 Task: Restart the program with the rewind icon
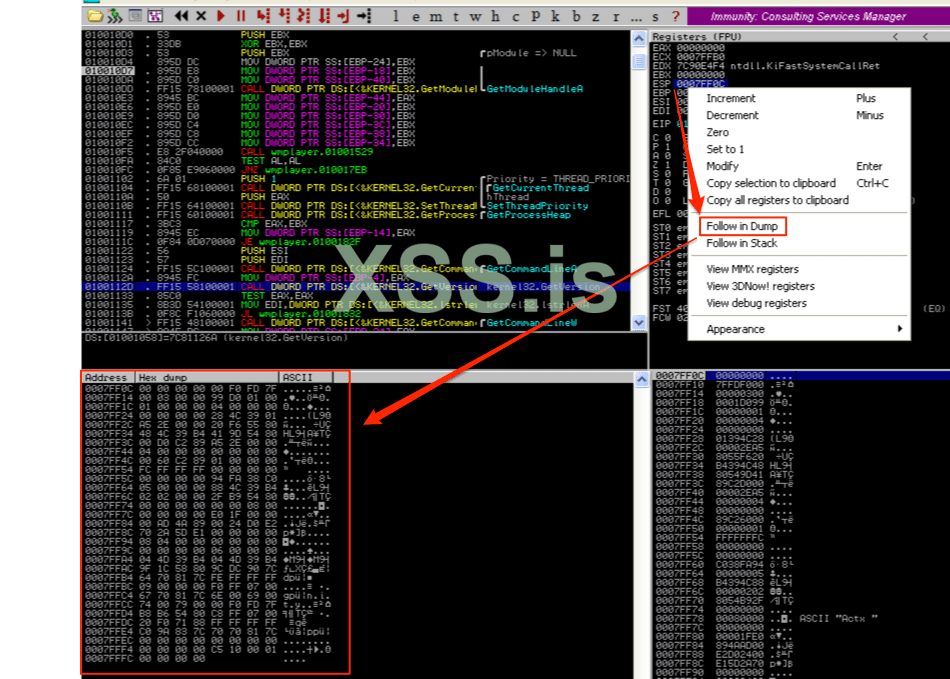[181, 16]
